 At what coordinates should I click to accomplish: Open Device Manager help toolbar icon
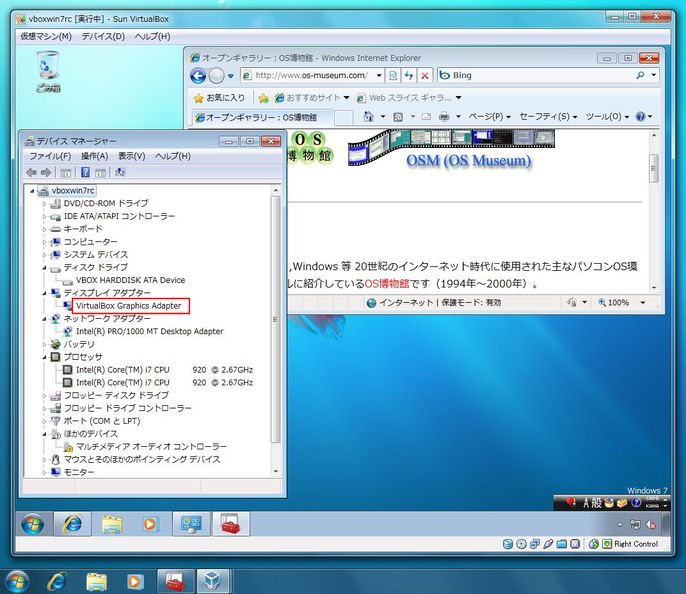tap(85, 172)
